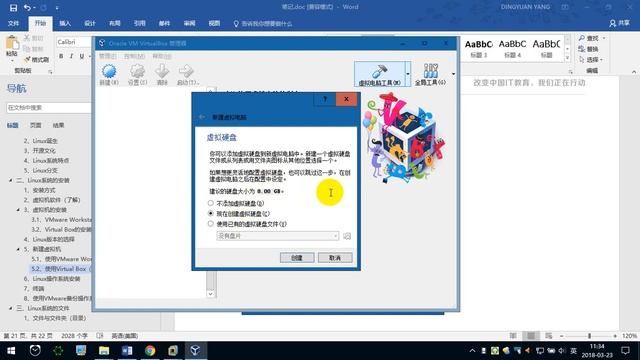This screenshot has height=360, width=640.
Task: Click the VirtualBox cube icon in taskbar
Action: [x=195, y=351]
